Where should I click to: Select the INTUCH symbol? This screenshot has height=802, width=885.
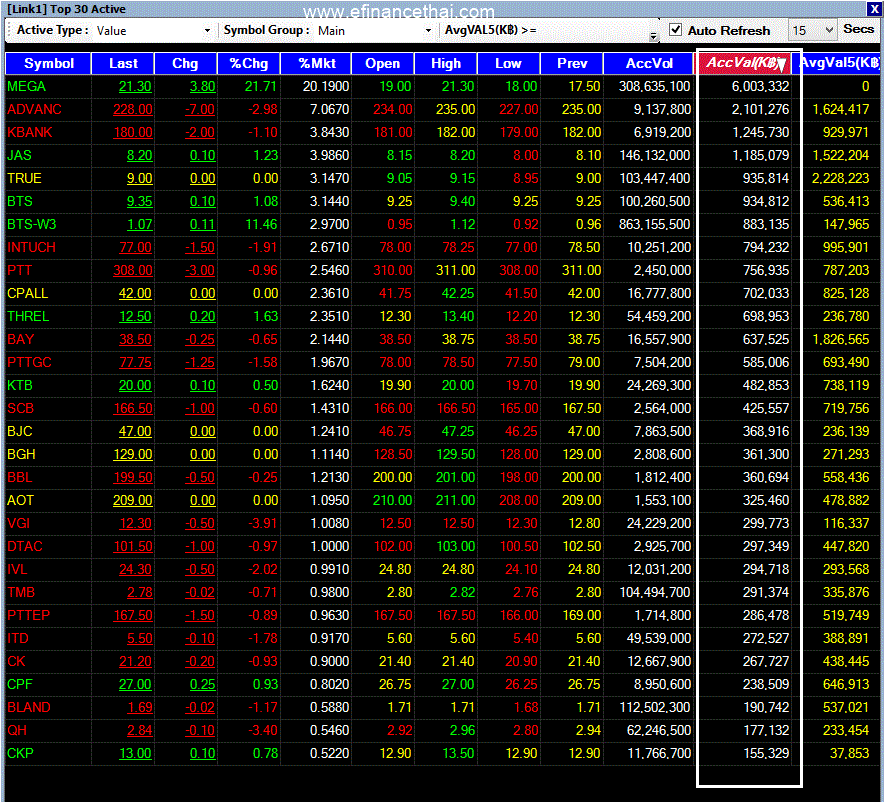(31, 247)
